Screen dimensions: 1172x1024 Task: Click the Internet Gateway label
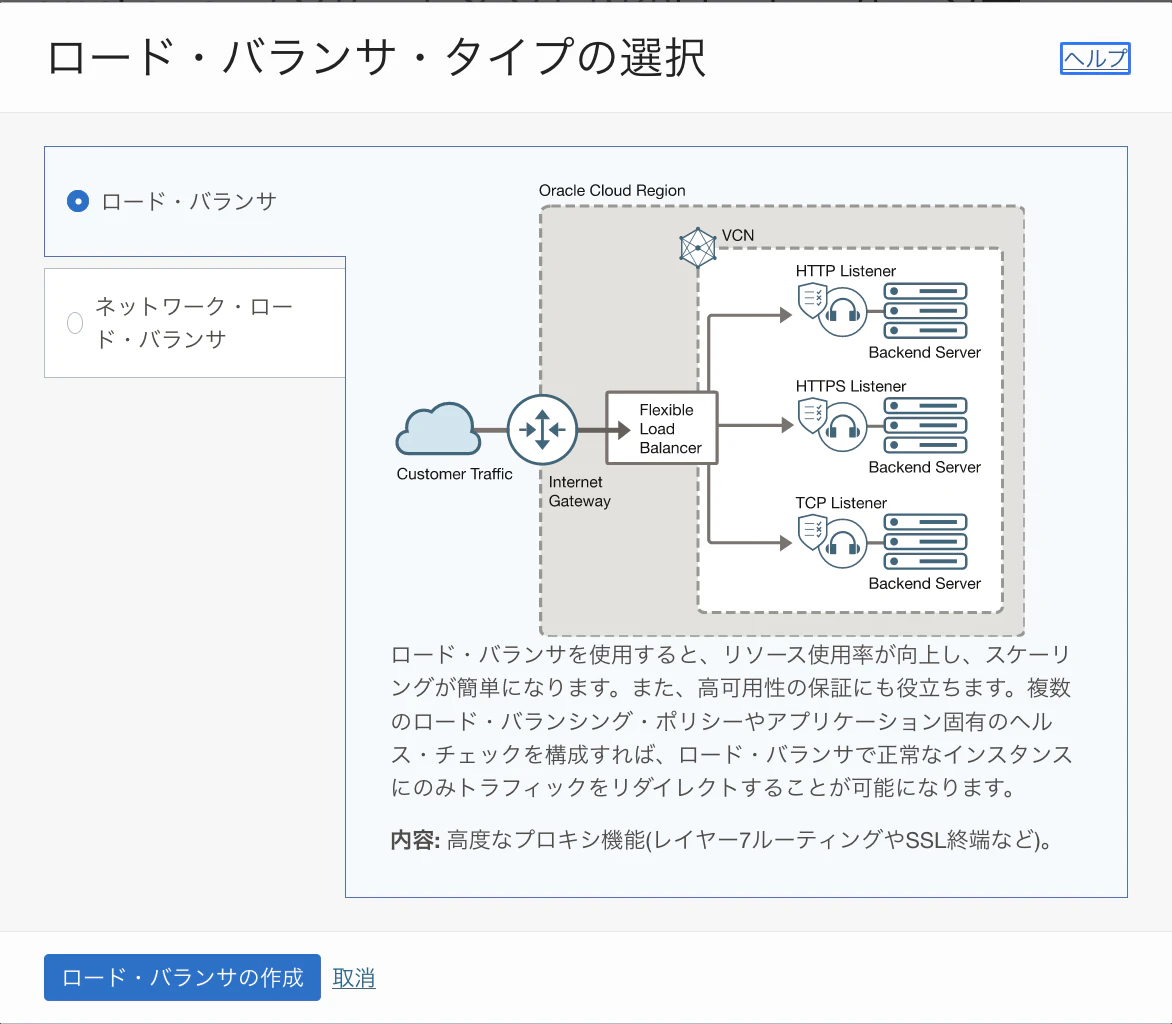(579, 491)
